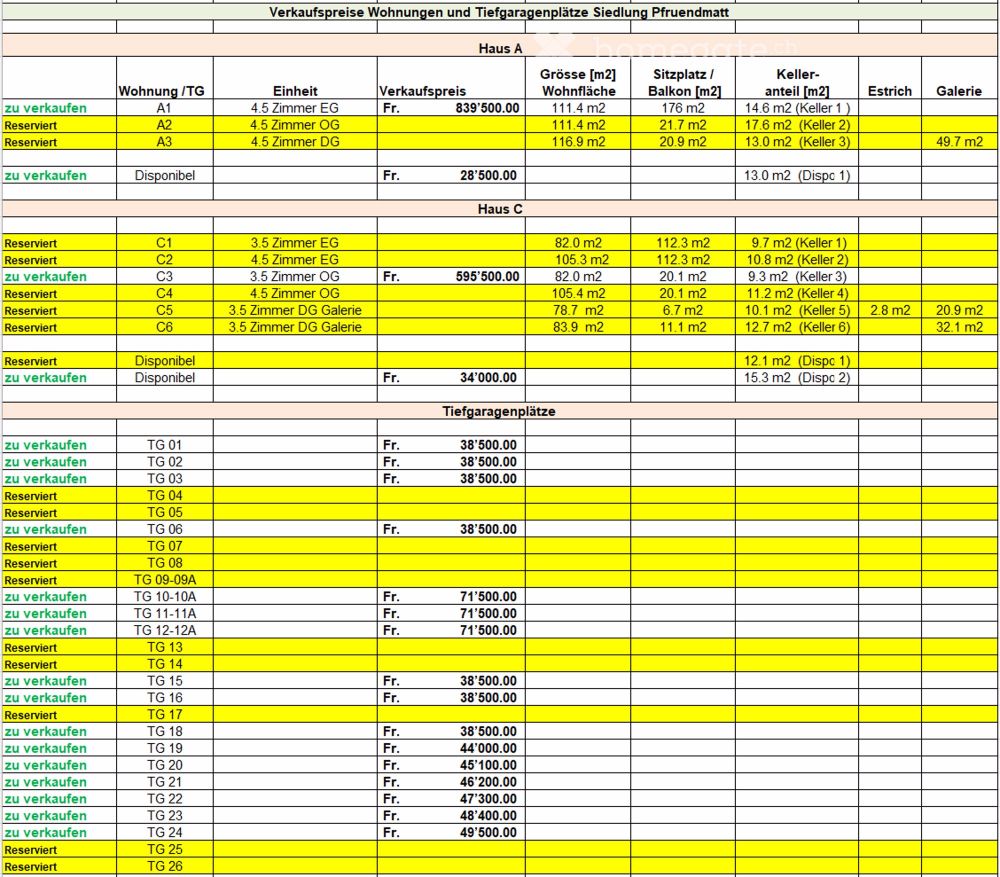Click the Haus C section header
1000x877 pixels.
501,209
